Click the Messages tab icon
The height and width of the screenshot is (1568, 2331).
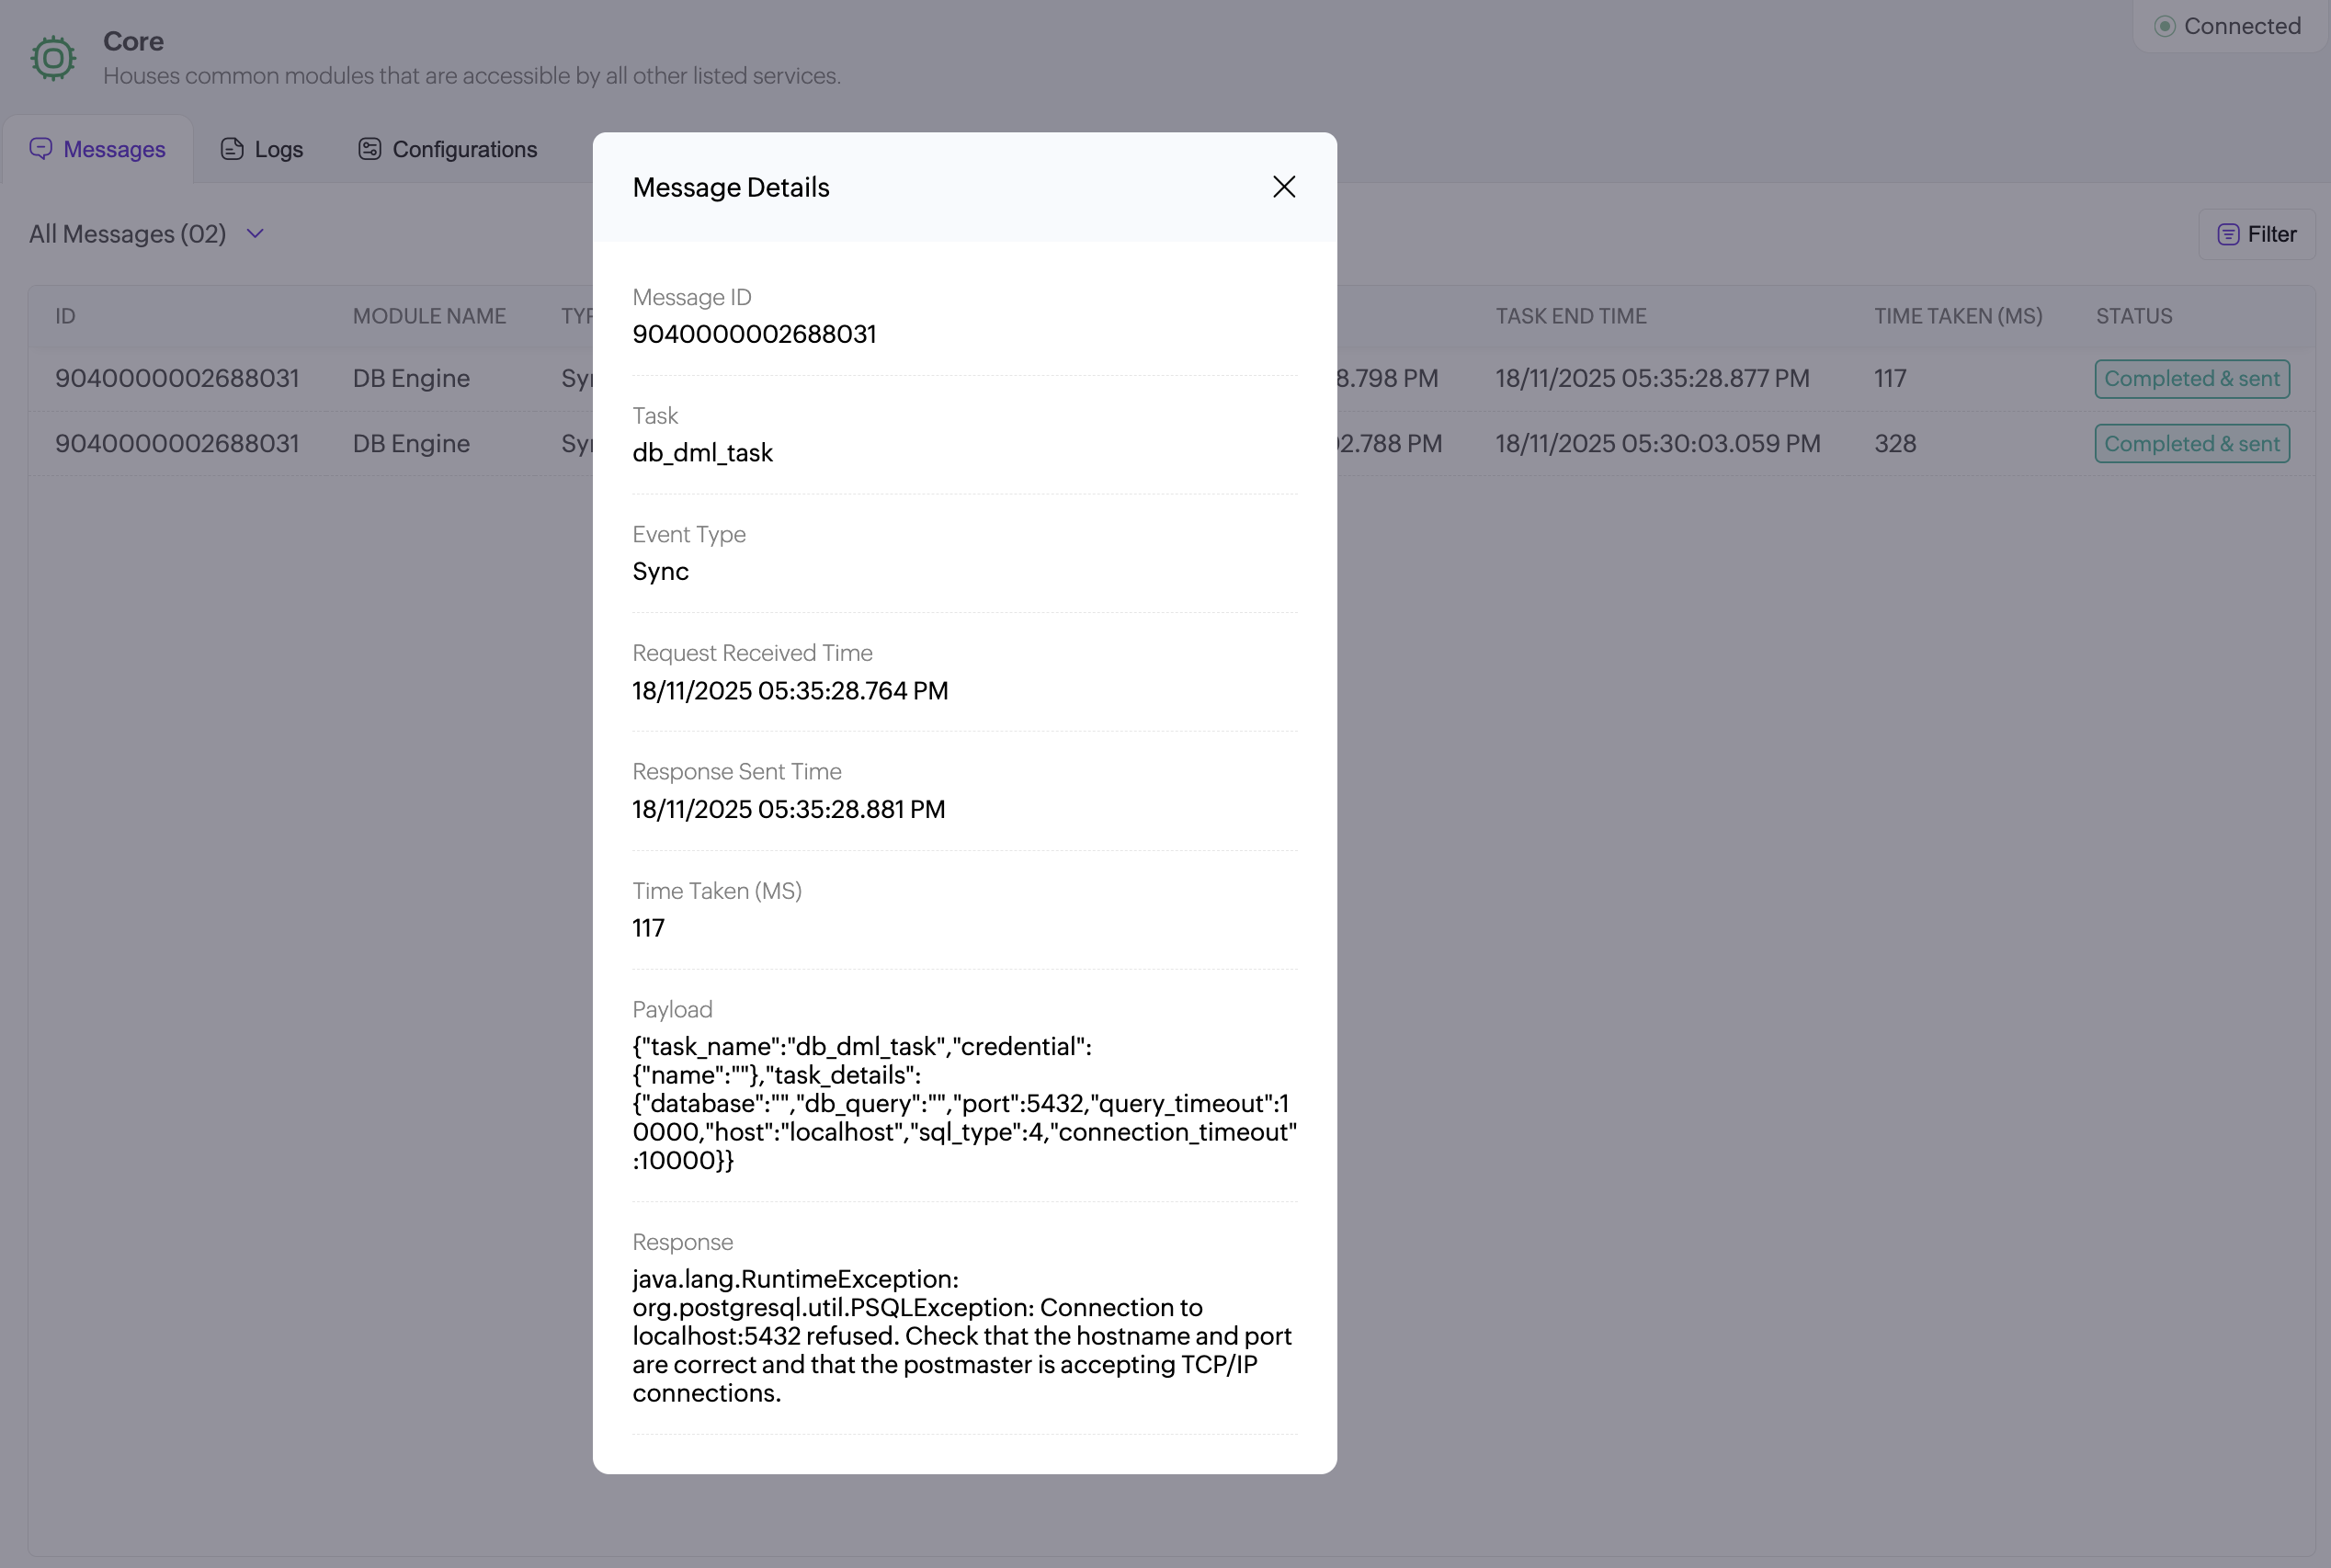click(41, 149)
